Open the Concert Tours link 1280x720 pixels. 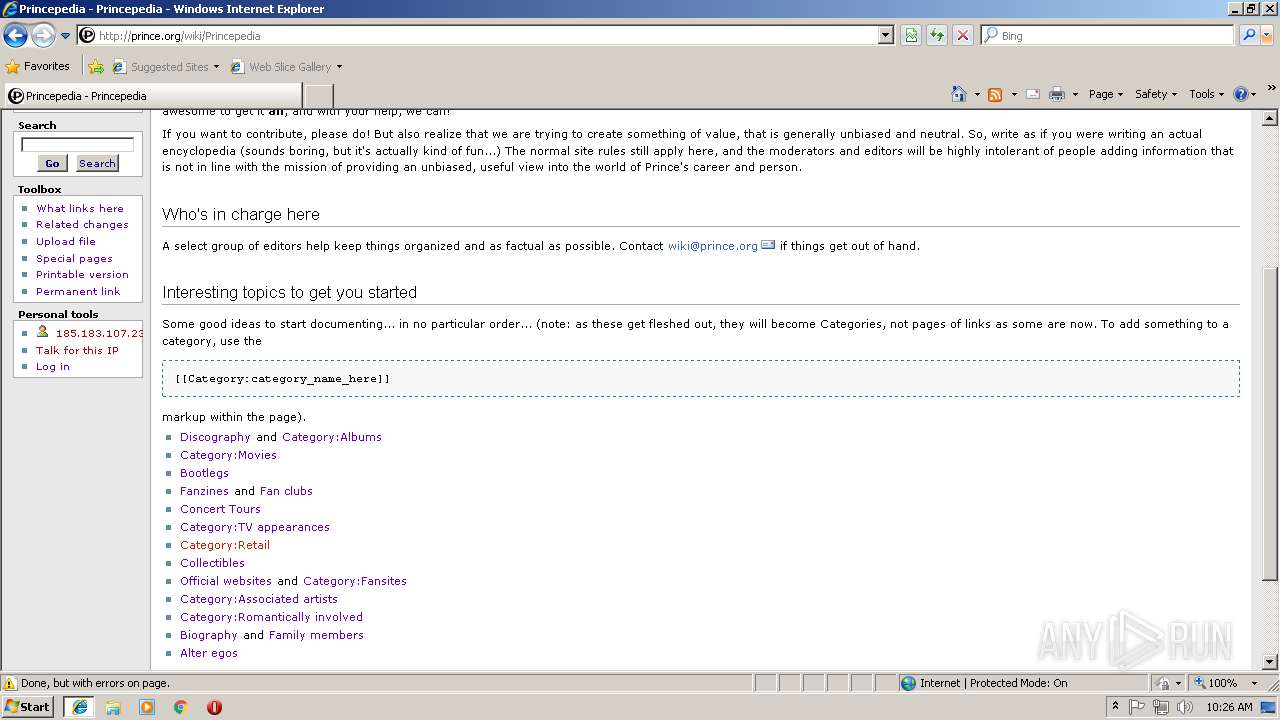220,509
